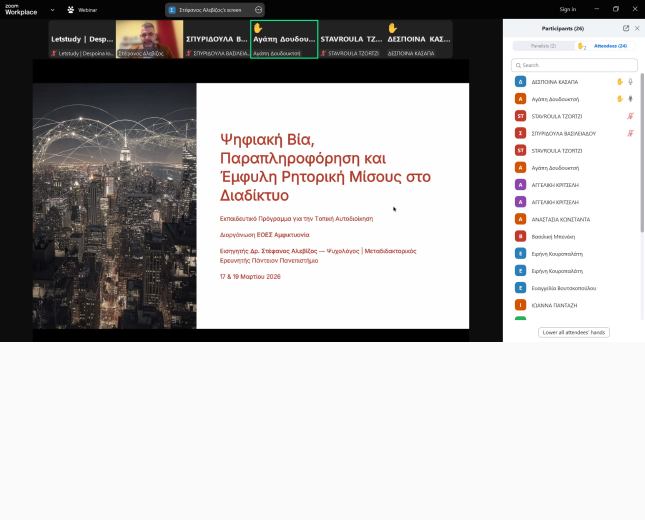Select the Letstudy | Despoina video tile
The image size is (645, 520).
(x=82, y=39)
